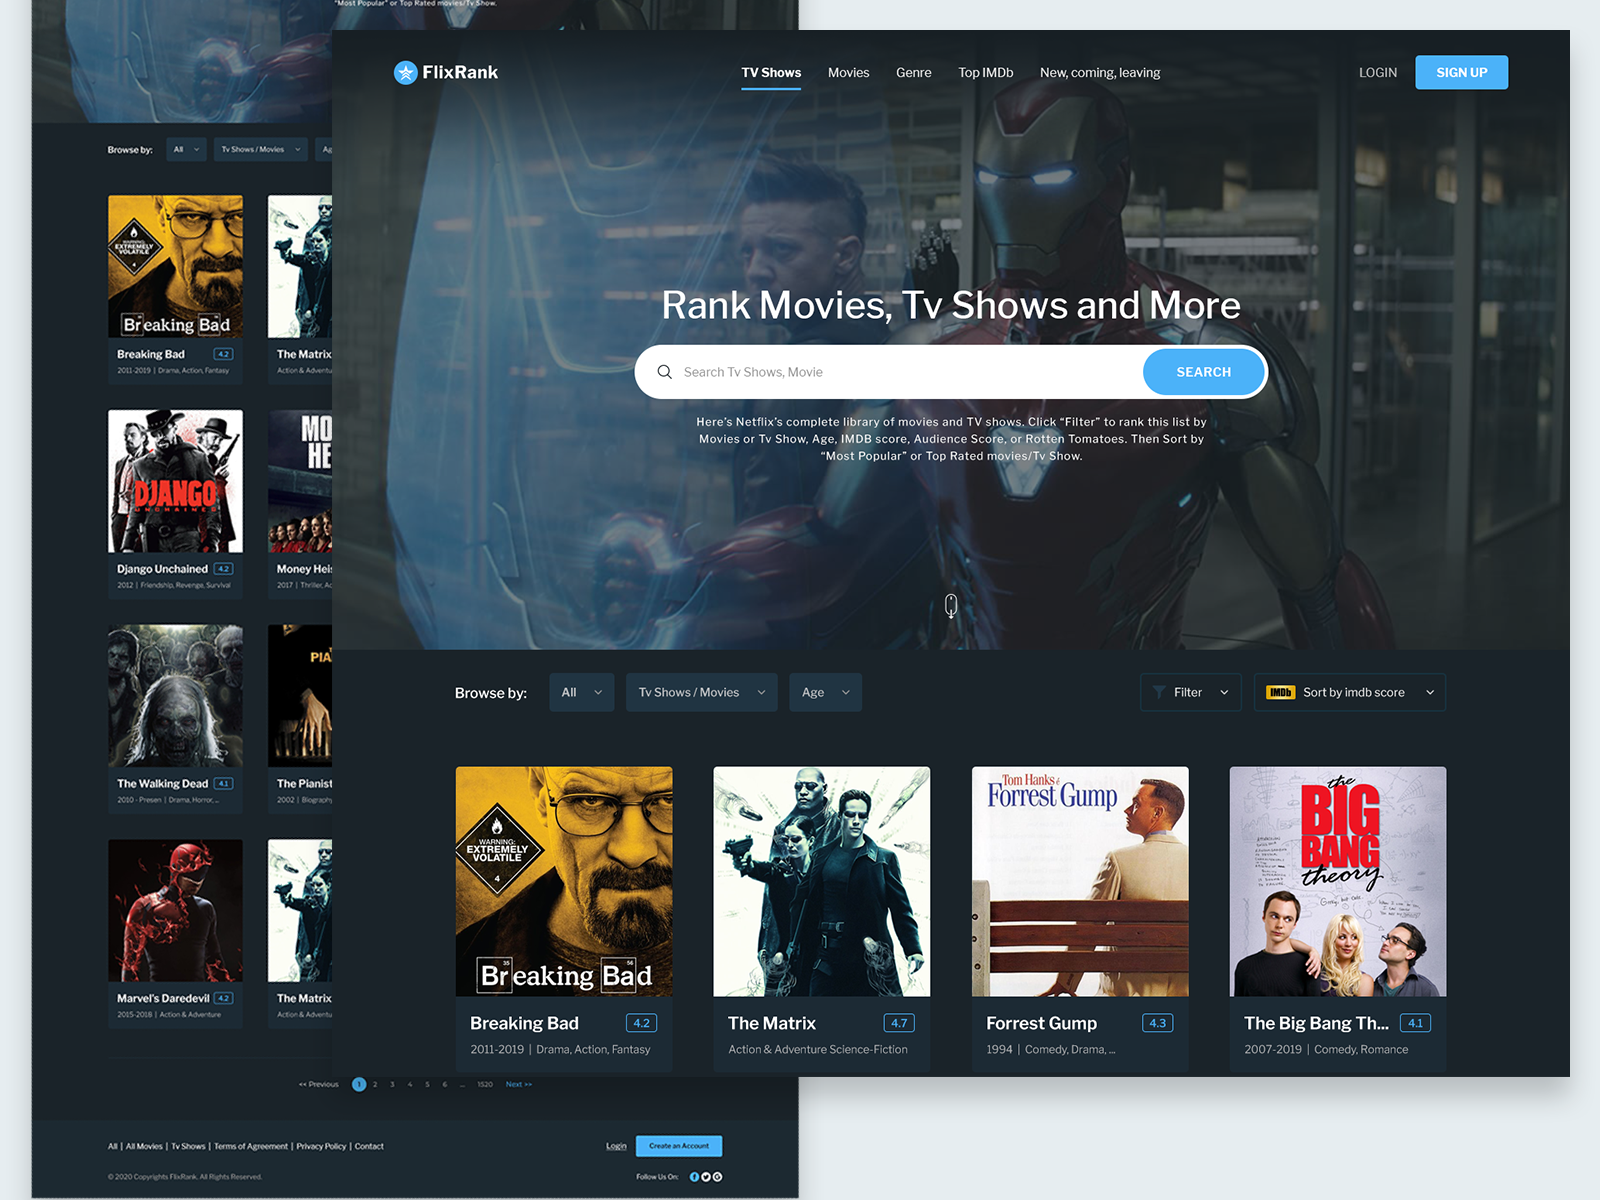The width and height of the screenshot is (1600, 1200).
Task: Go to Next page in pagination
Action: pyautogui.click(x=518, y=1085)
